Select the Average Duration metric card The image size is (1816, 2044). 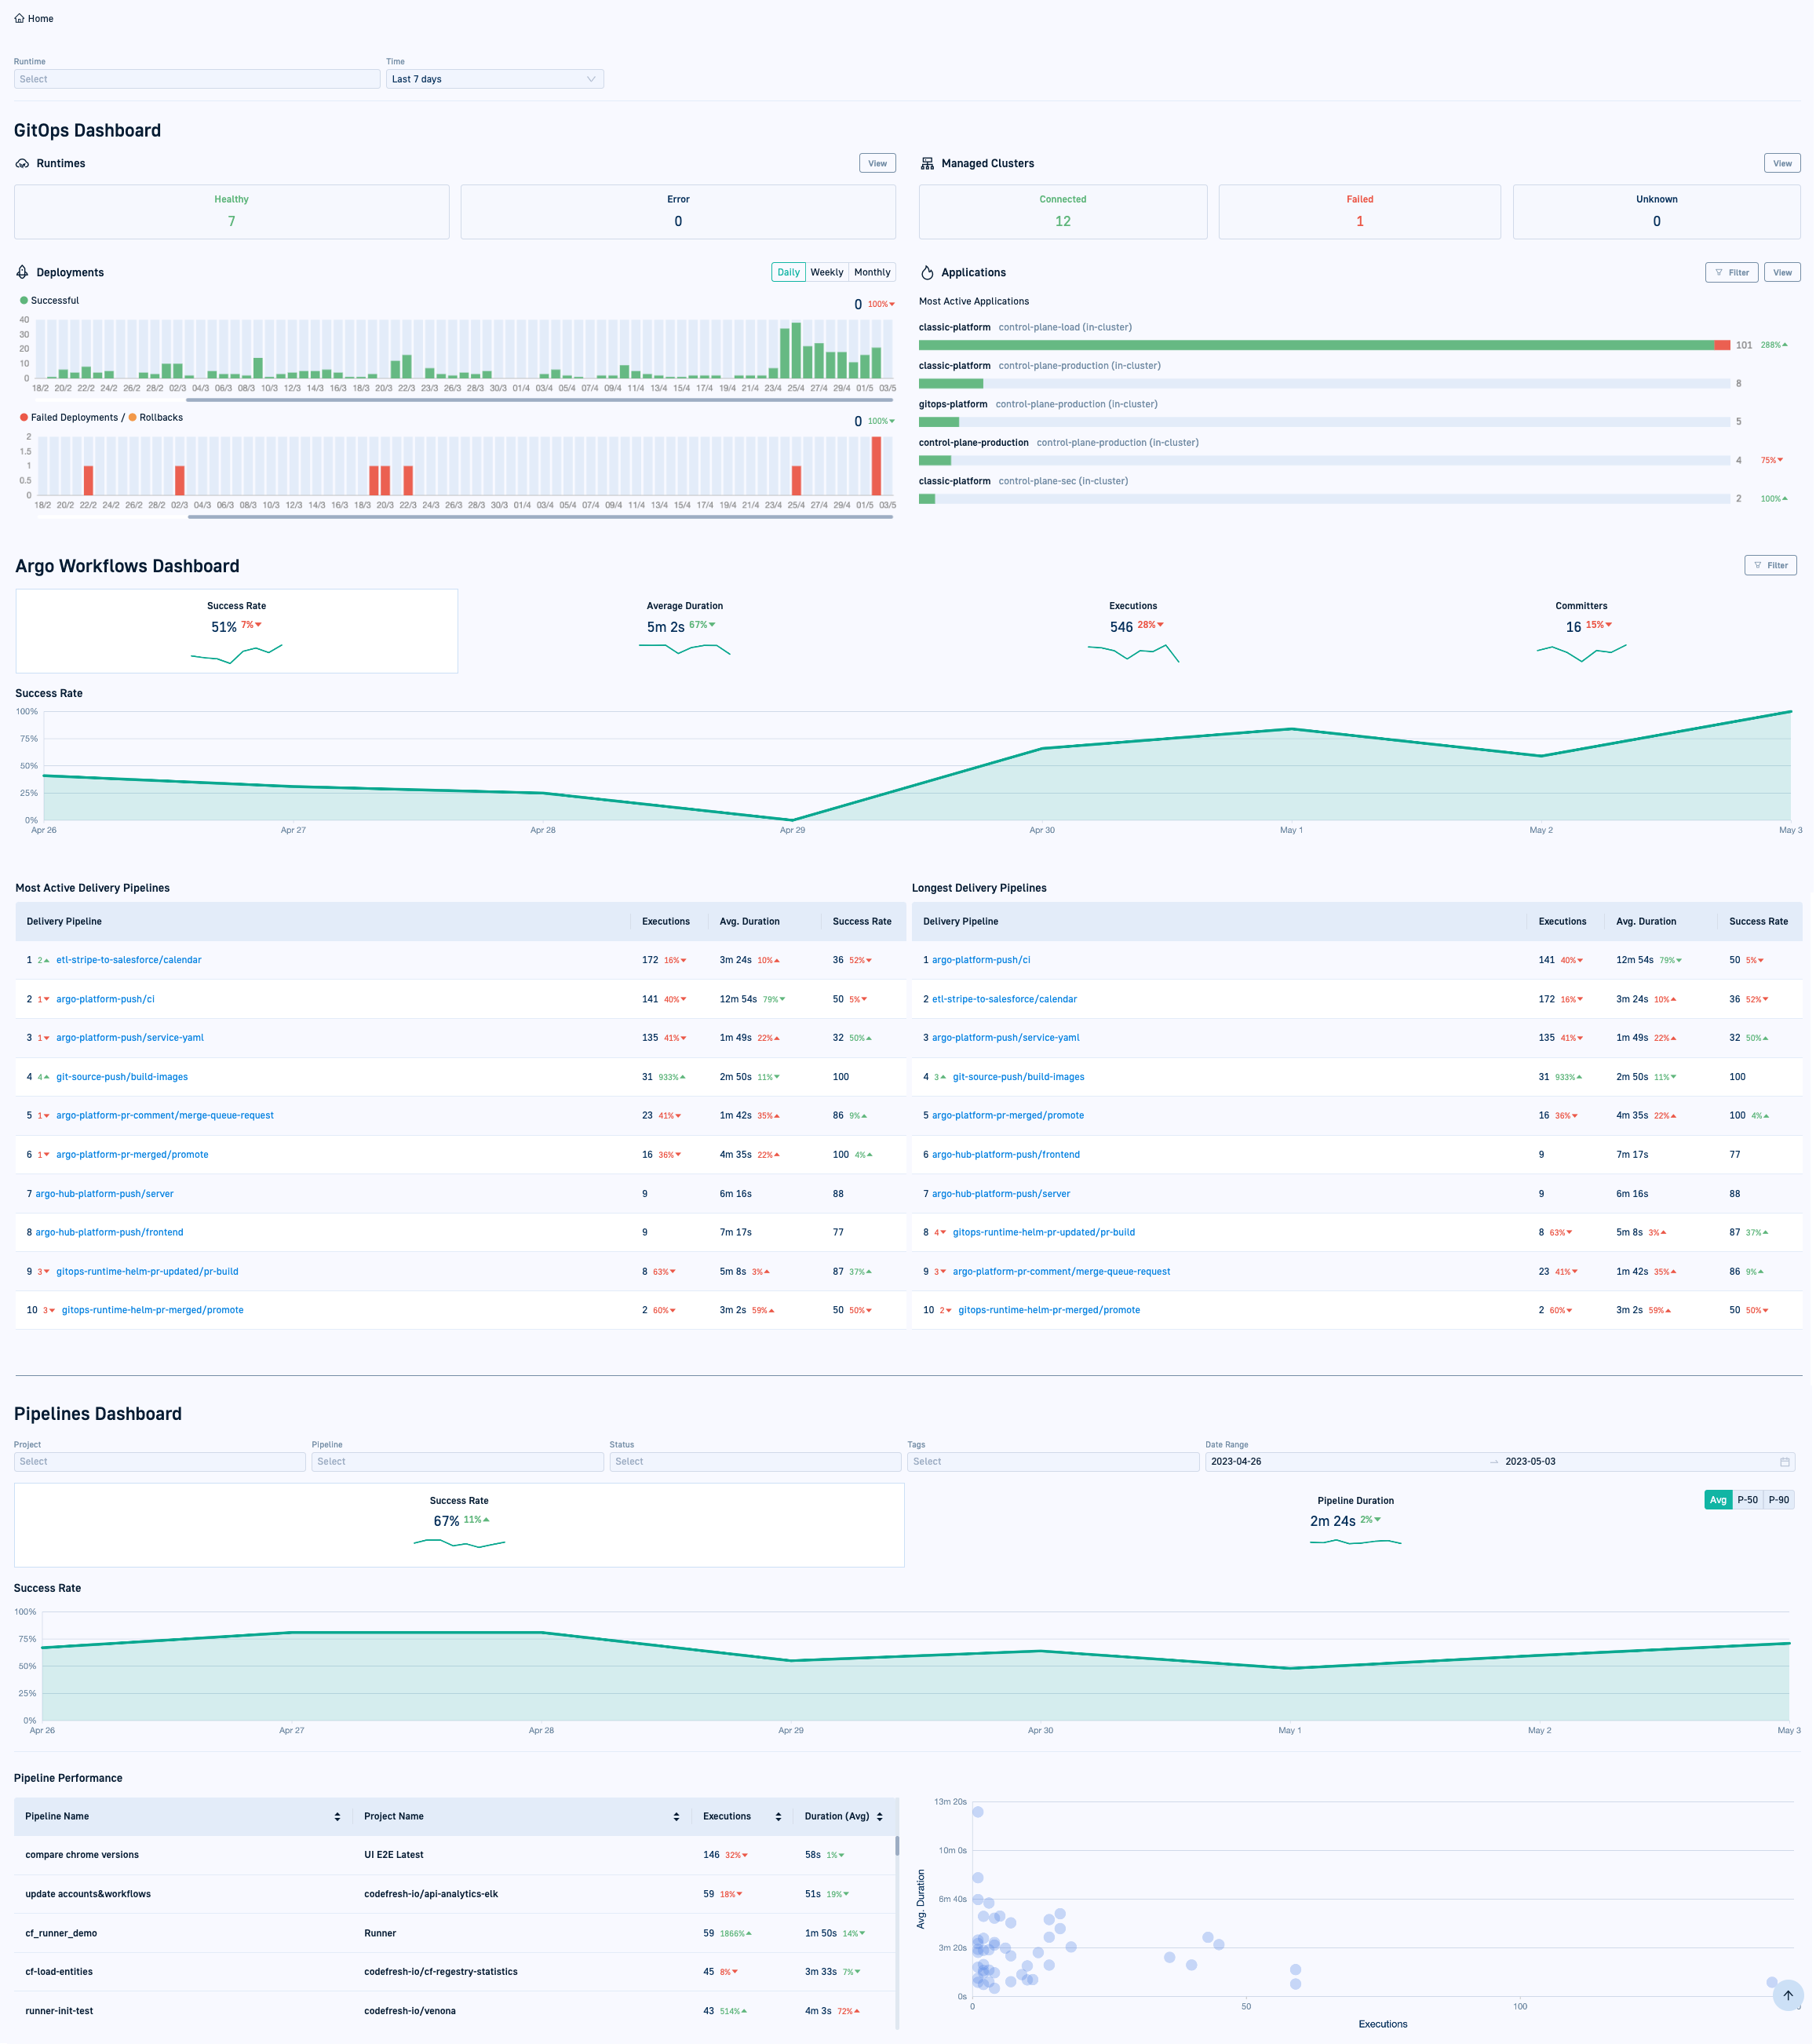coord(685,630)
